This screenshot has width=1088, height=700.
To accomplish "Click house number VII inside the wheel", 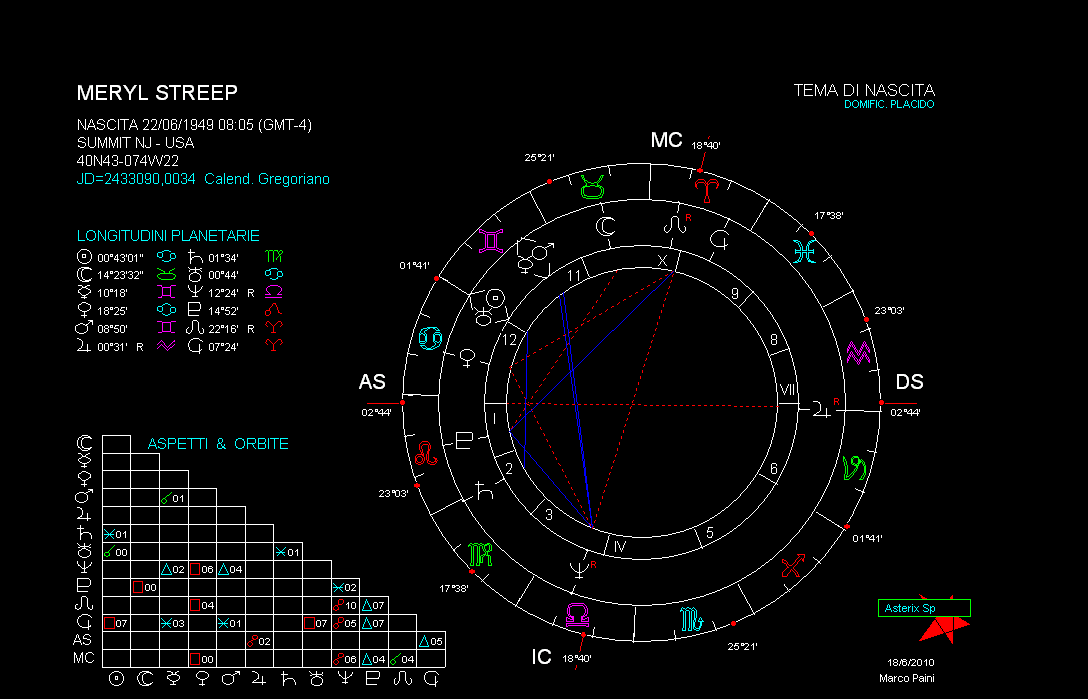I will tap(788, 390).
